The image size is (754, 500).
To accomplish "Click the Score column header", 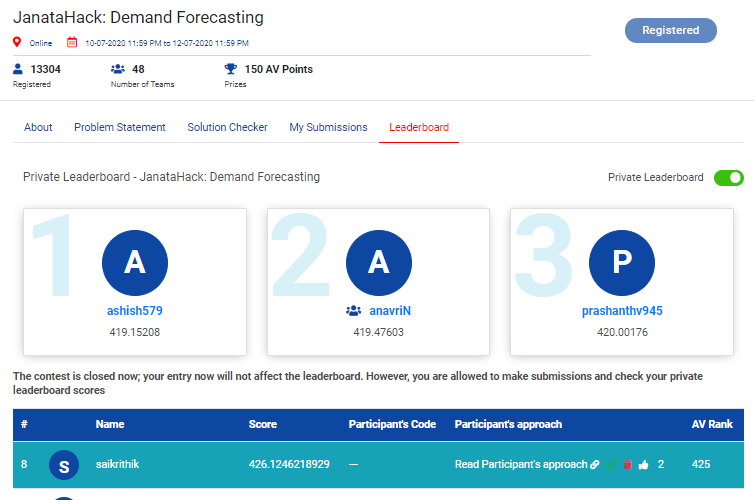I will tap(263, 425).
